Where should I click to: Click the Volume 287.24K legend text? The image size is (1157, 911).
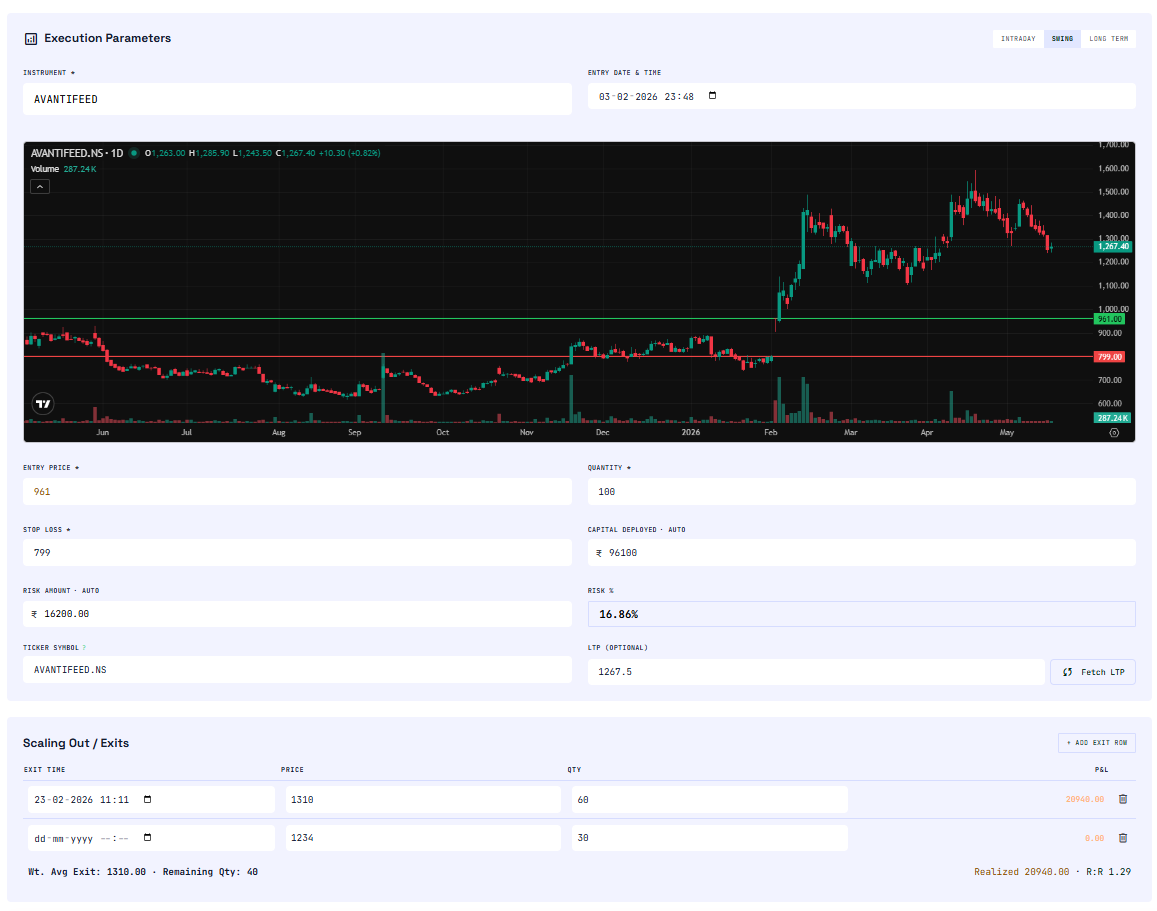click(63, 169)
